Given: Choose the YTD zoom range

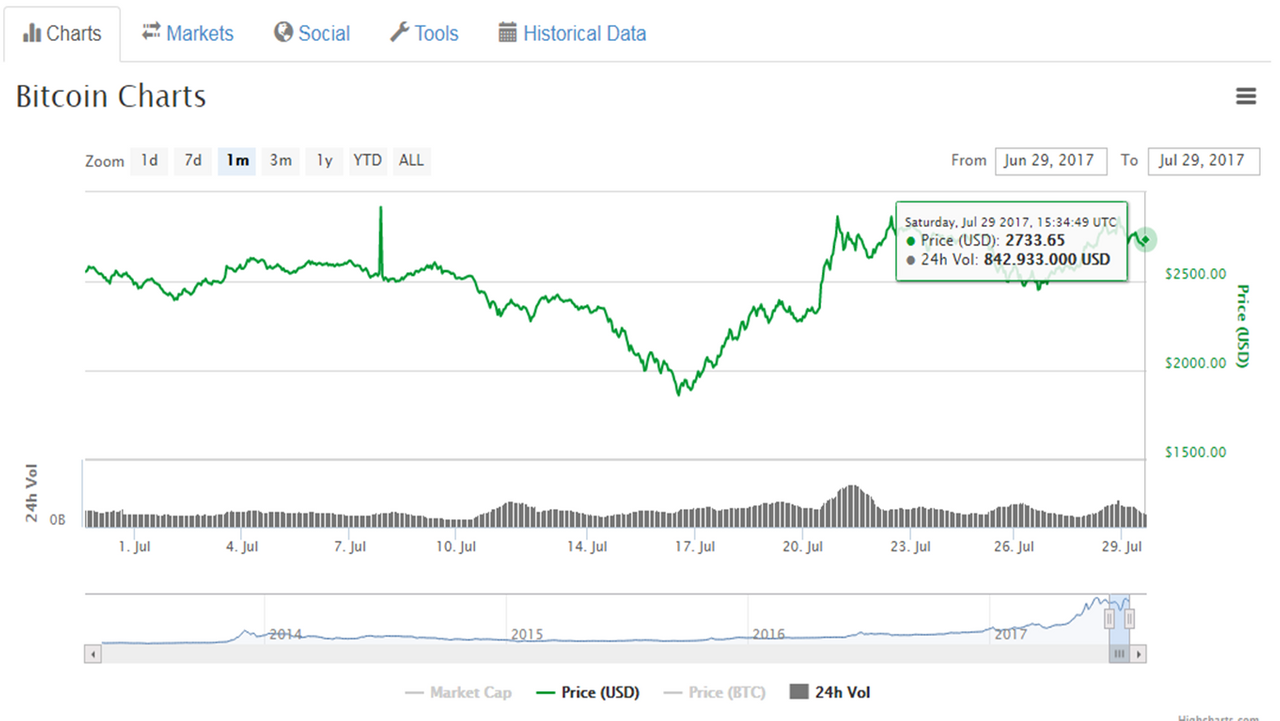Looking at the screenshot, I should click(368, 160).
